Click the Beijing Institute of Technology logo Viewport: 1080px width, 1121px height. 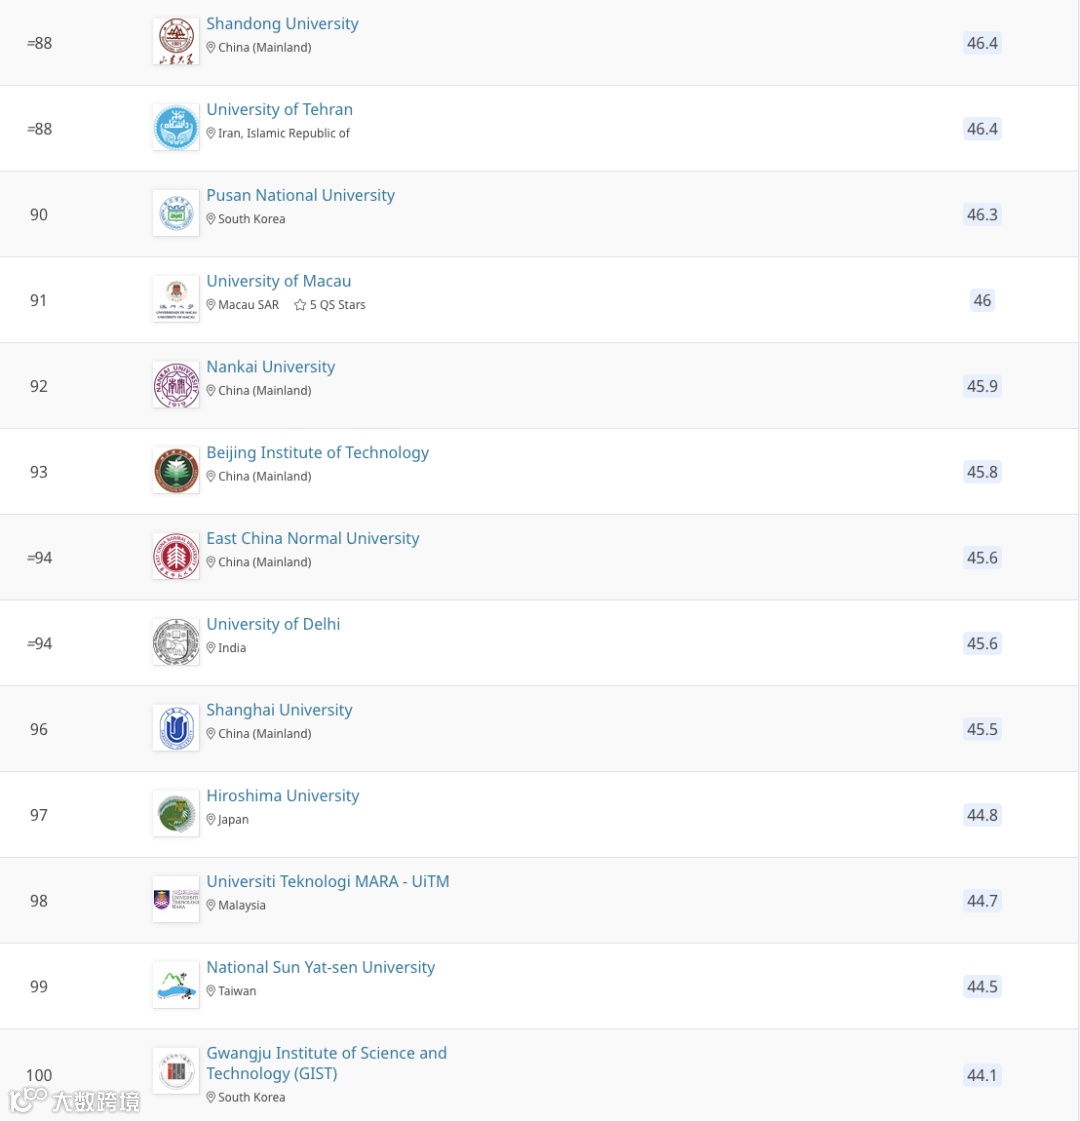(x=176, y=472)
